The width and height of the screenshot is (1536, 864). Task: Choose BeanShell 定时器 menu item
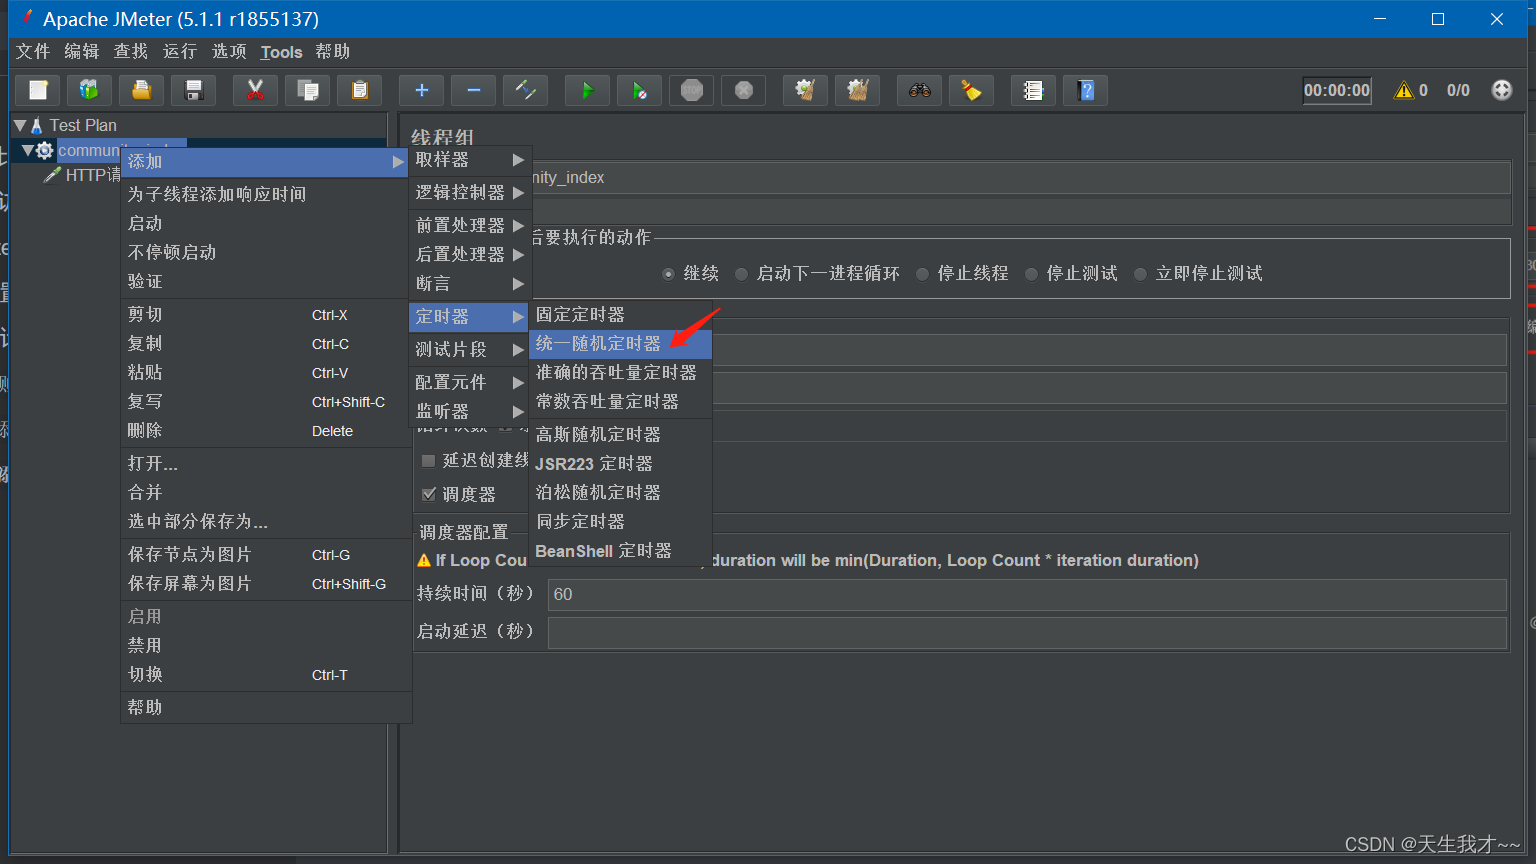(x=621, y=551)
